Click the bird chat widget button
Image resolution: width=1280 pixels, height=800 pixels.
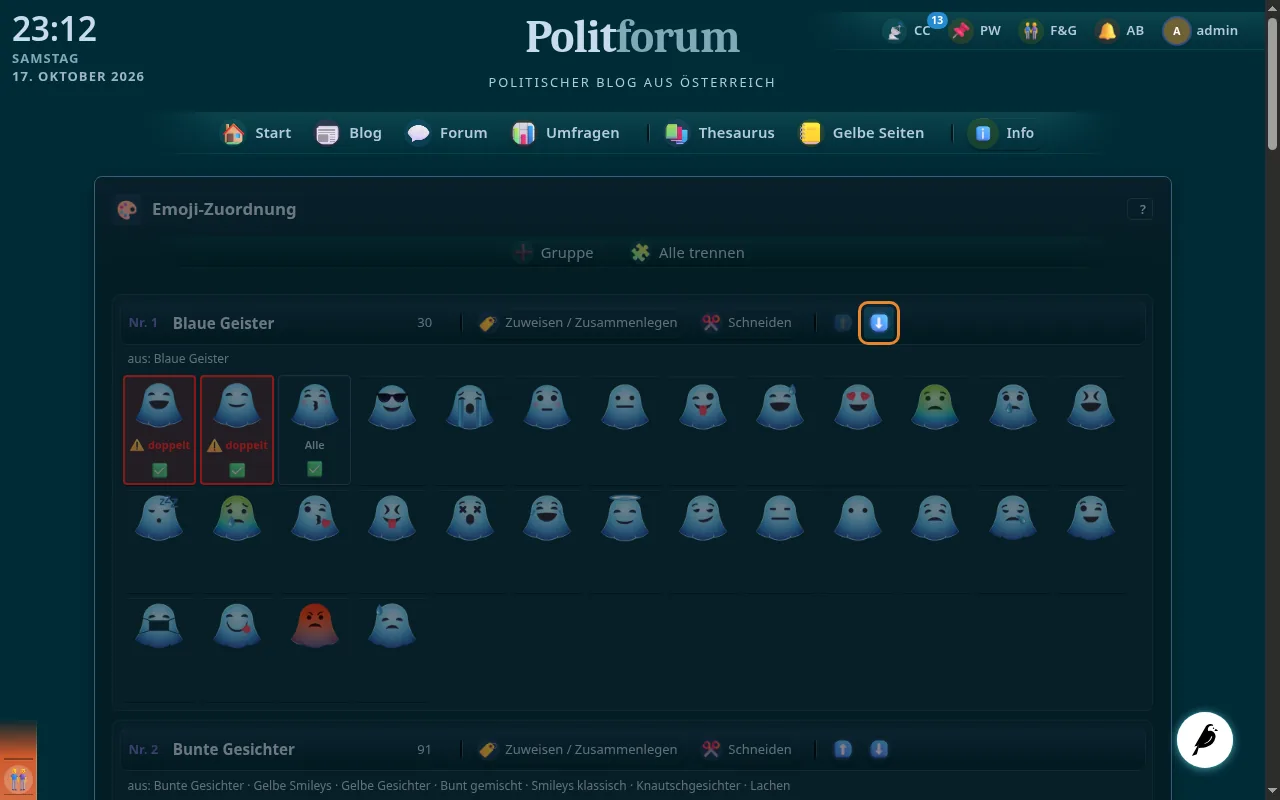[1205, 740]
